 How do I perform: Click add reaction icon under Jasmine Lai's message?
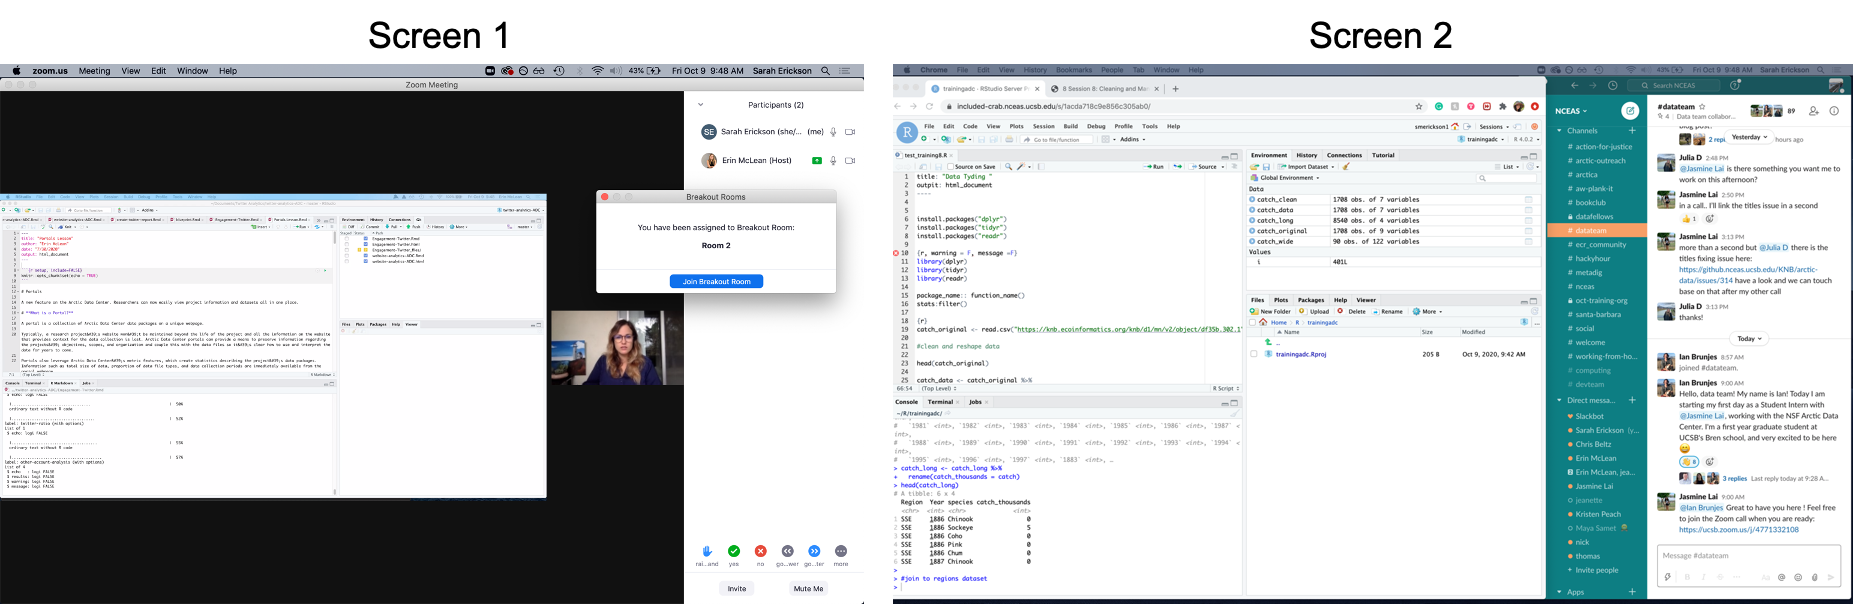[1710, 219]
